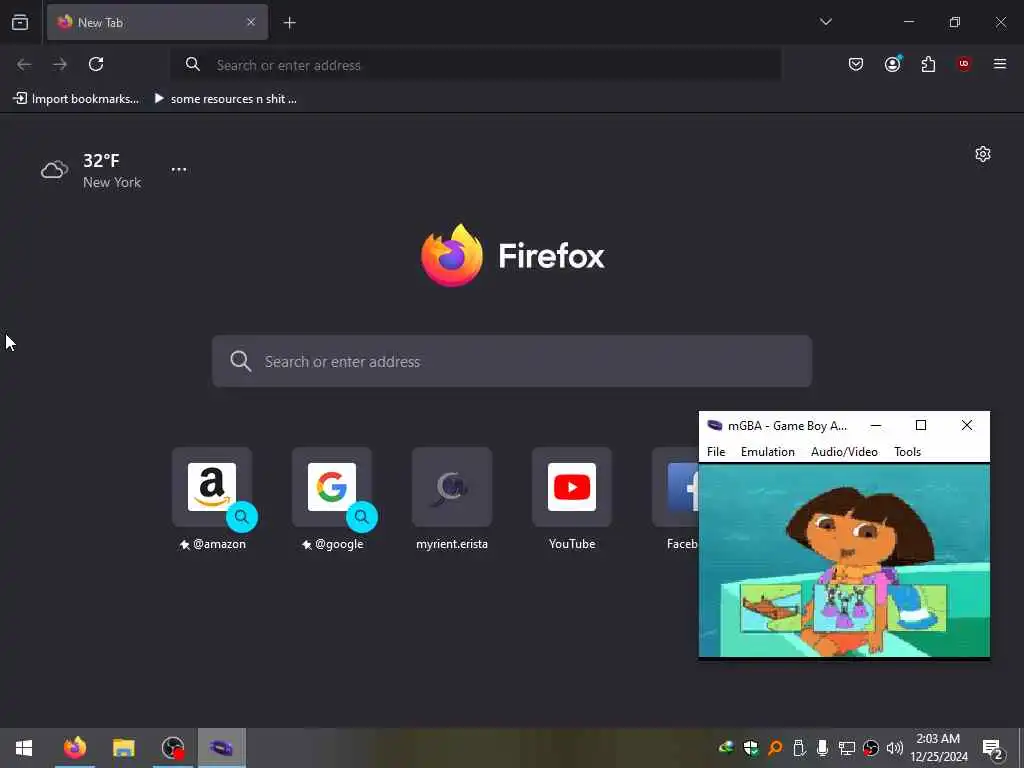Minimize the mGBA window
The image size is (1024, 768).
[x=876, y=426]
